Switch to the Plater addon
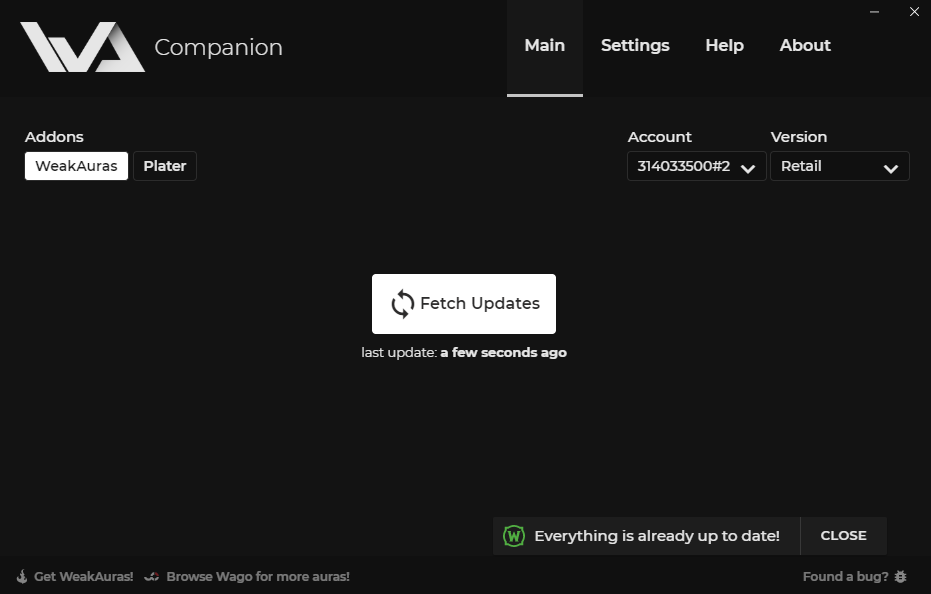Screen dimensions: 931x594 tap(164, 165)
